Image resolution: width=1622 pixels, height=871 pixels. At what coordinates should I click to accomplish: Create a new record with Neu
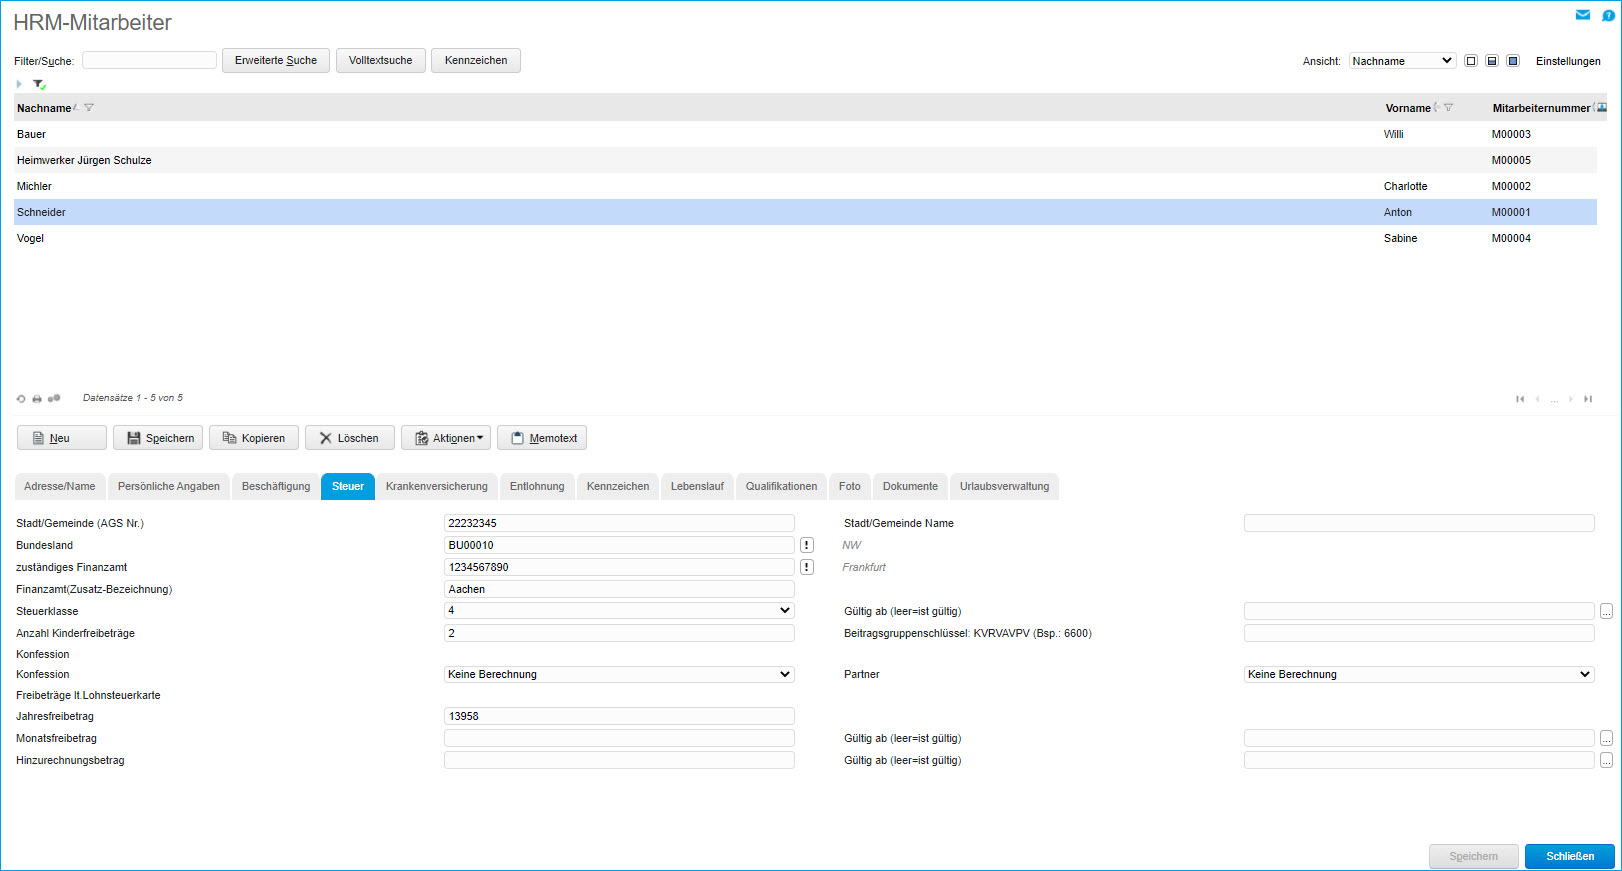(x=62, y=438)
